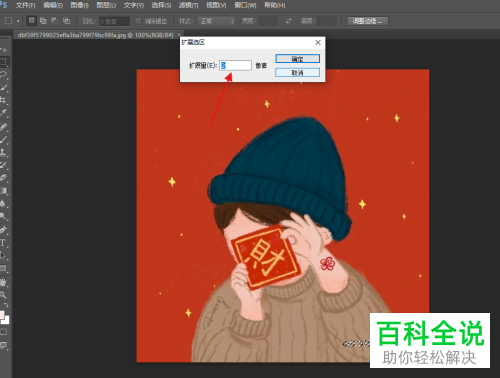This screenshot has height=378, width=500.
Task: Click 取消 in the 扩展选区 dialog
Action: click(297, 72)
